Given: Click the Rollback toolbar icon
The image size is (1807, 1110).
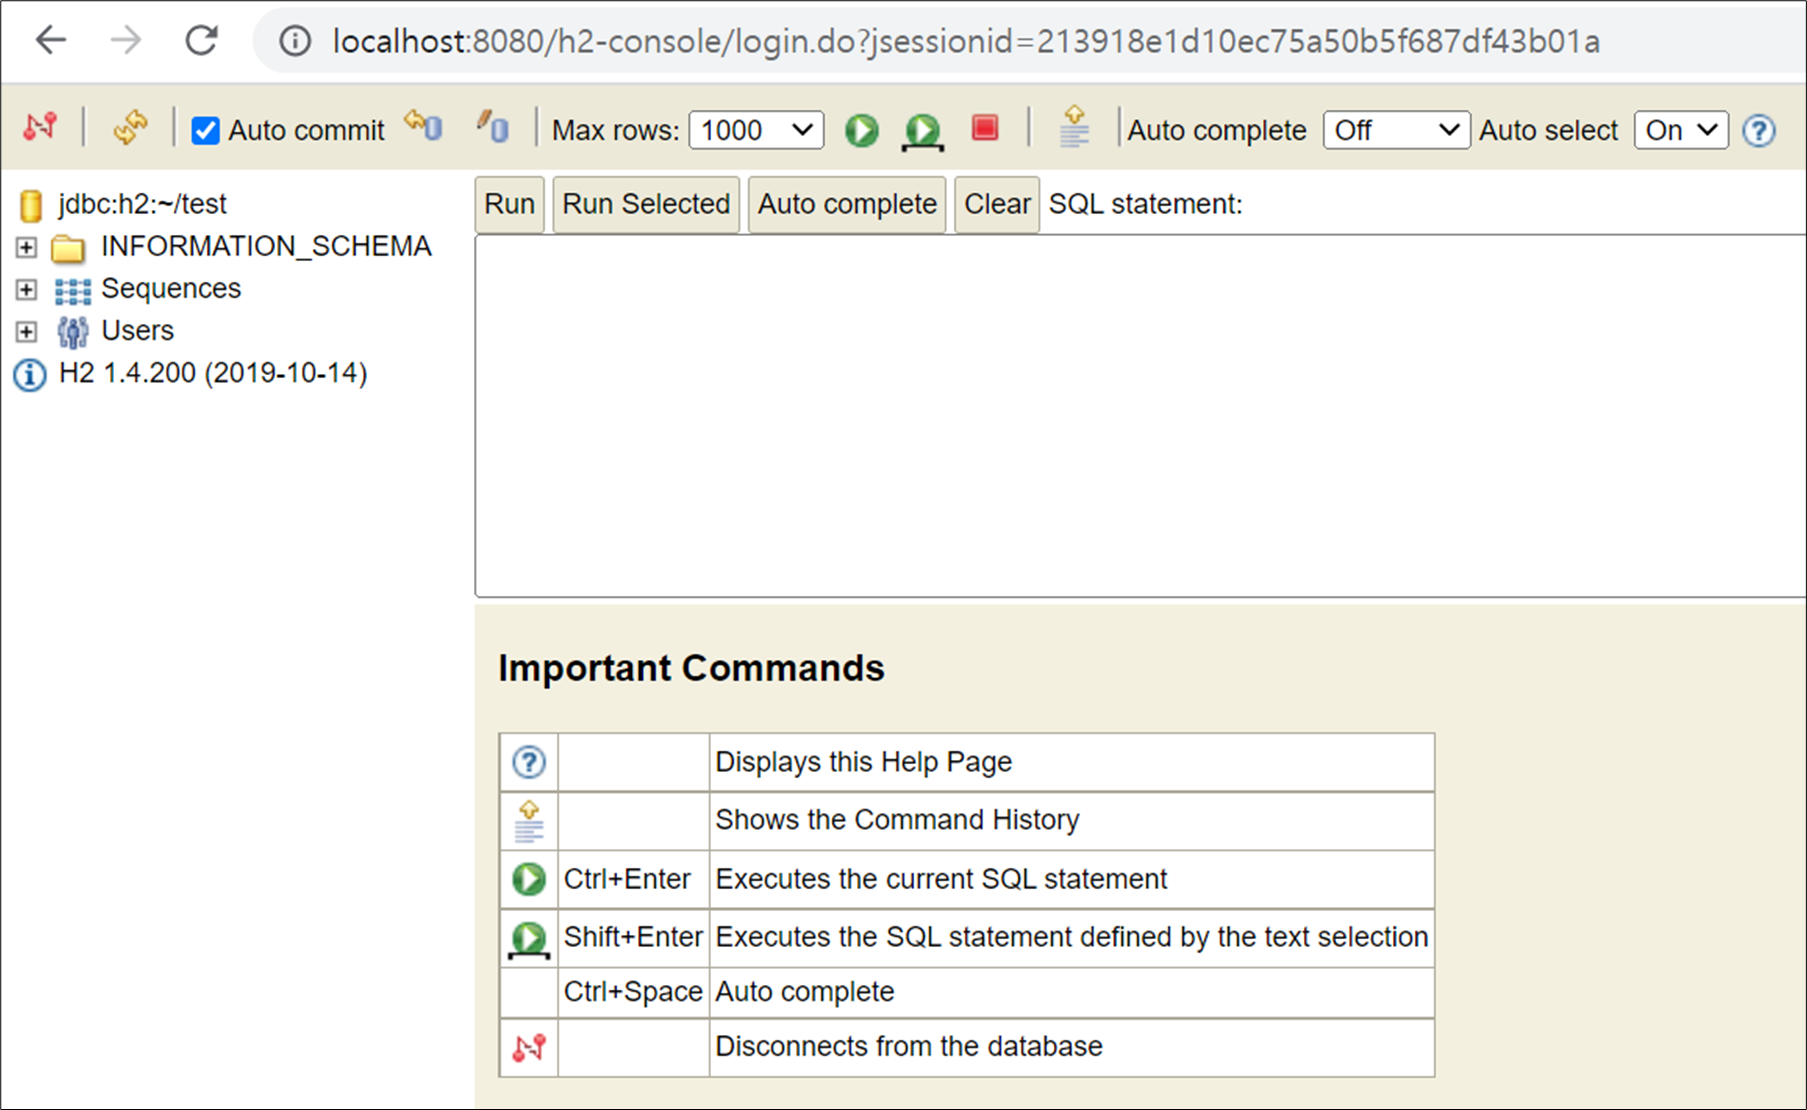Looking at the screenshot, I should [423, 127].
